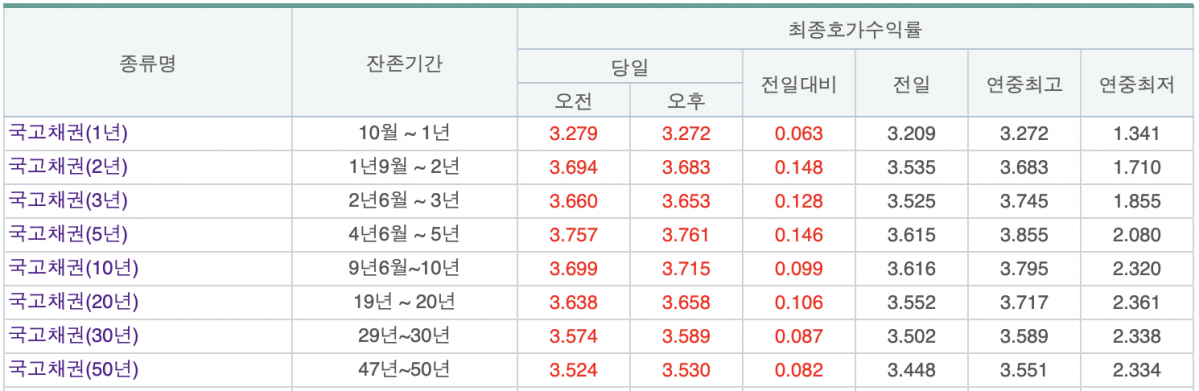
Task: Click change value 0.099 for 10년
Action: coord(799,269)
